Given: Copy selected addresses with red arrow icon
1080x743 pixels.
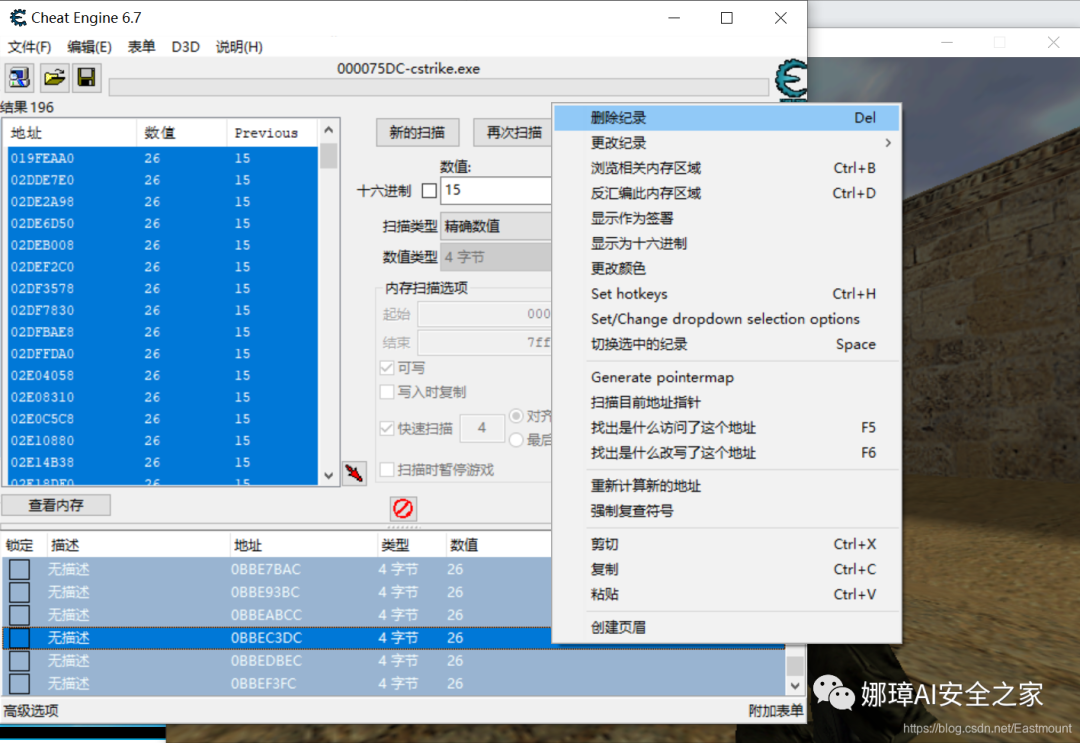Looking at the screenshot, I should [354, 473].
